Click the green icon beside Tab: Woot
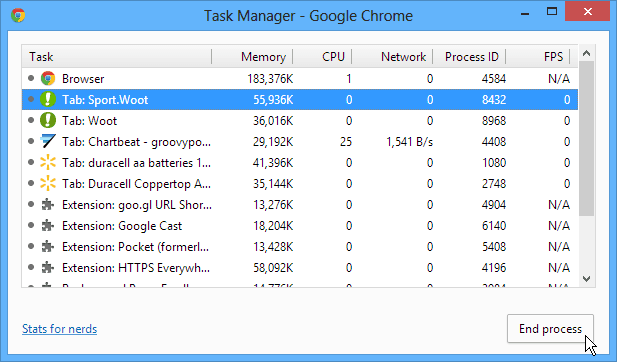 click(x=48, y=120)
